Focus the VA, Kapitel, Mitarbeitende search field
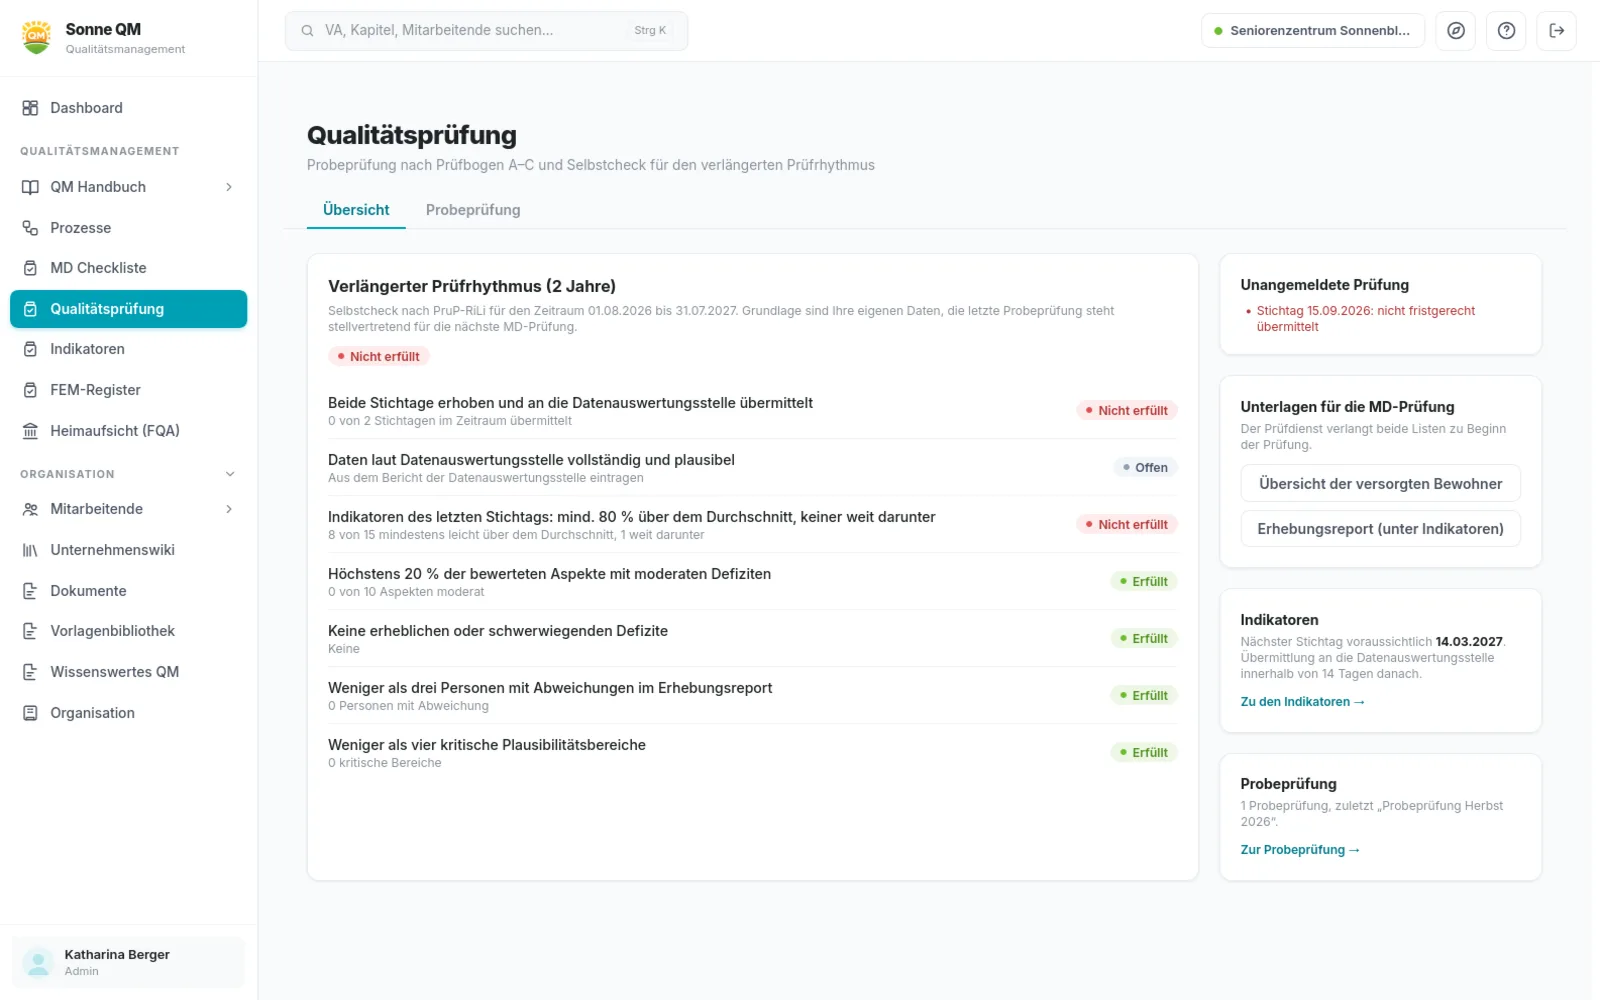 click(486, 31)
